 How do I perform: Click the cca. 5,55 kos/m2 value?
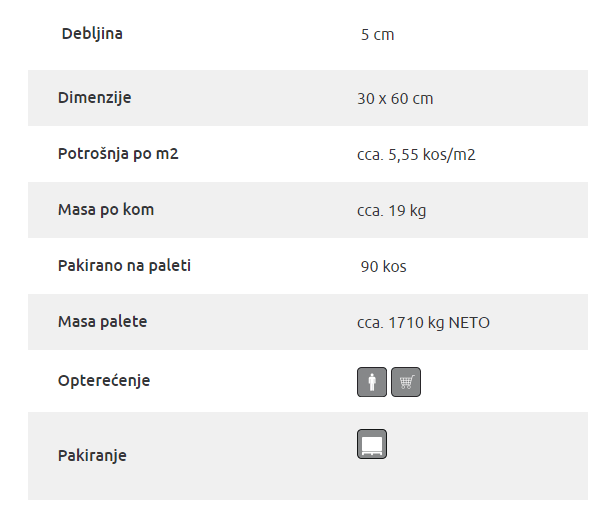[x=416, y=155]
